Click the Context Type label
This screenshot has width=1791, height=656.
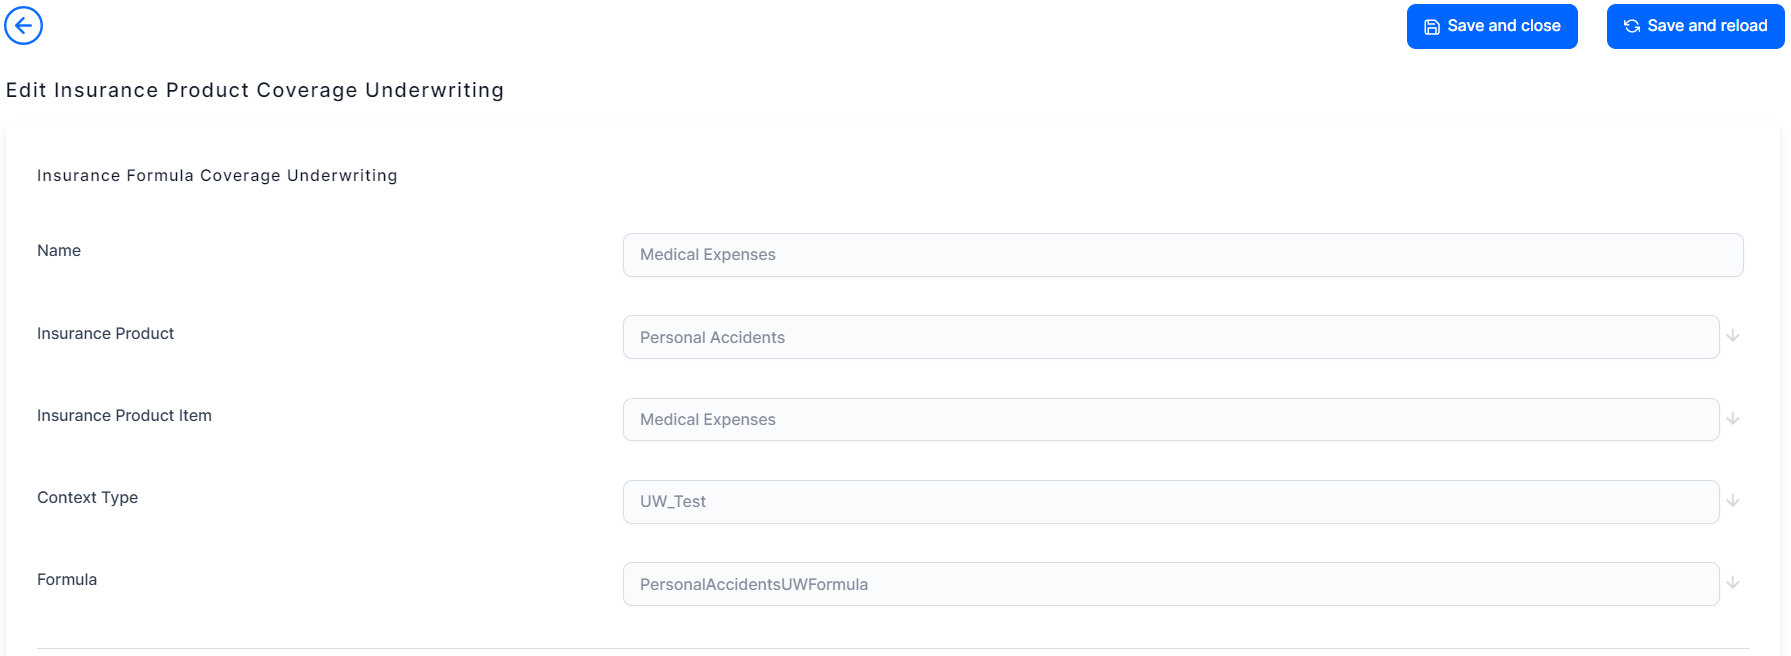(x=87, y=498)
